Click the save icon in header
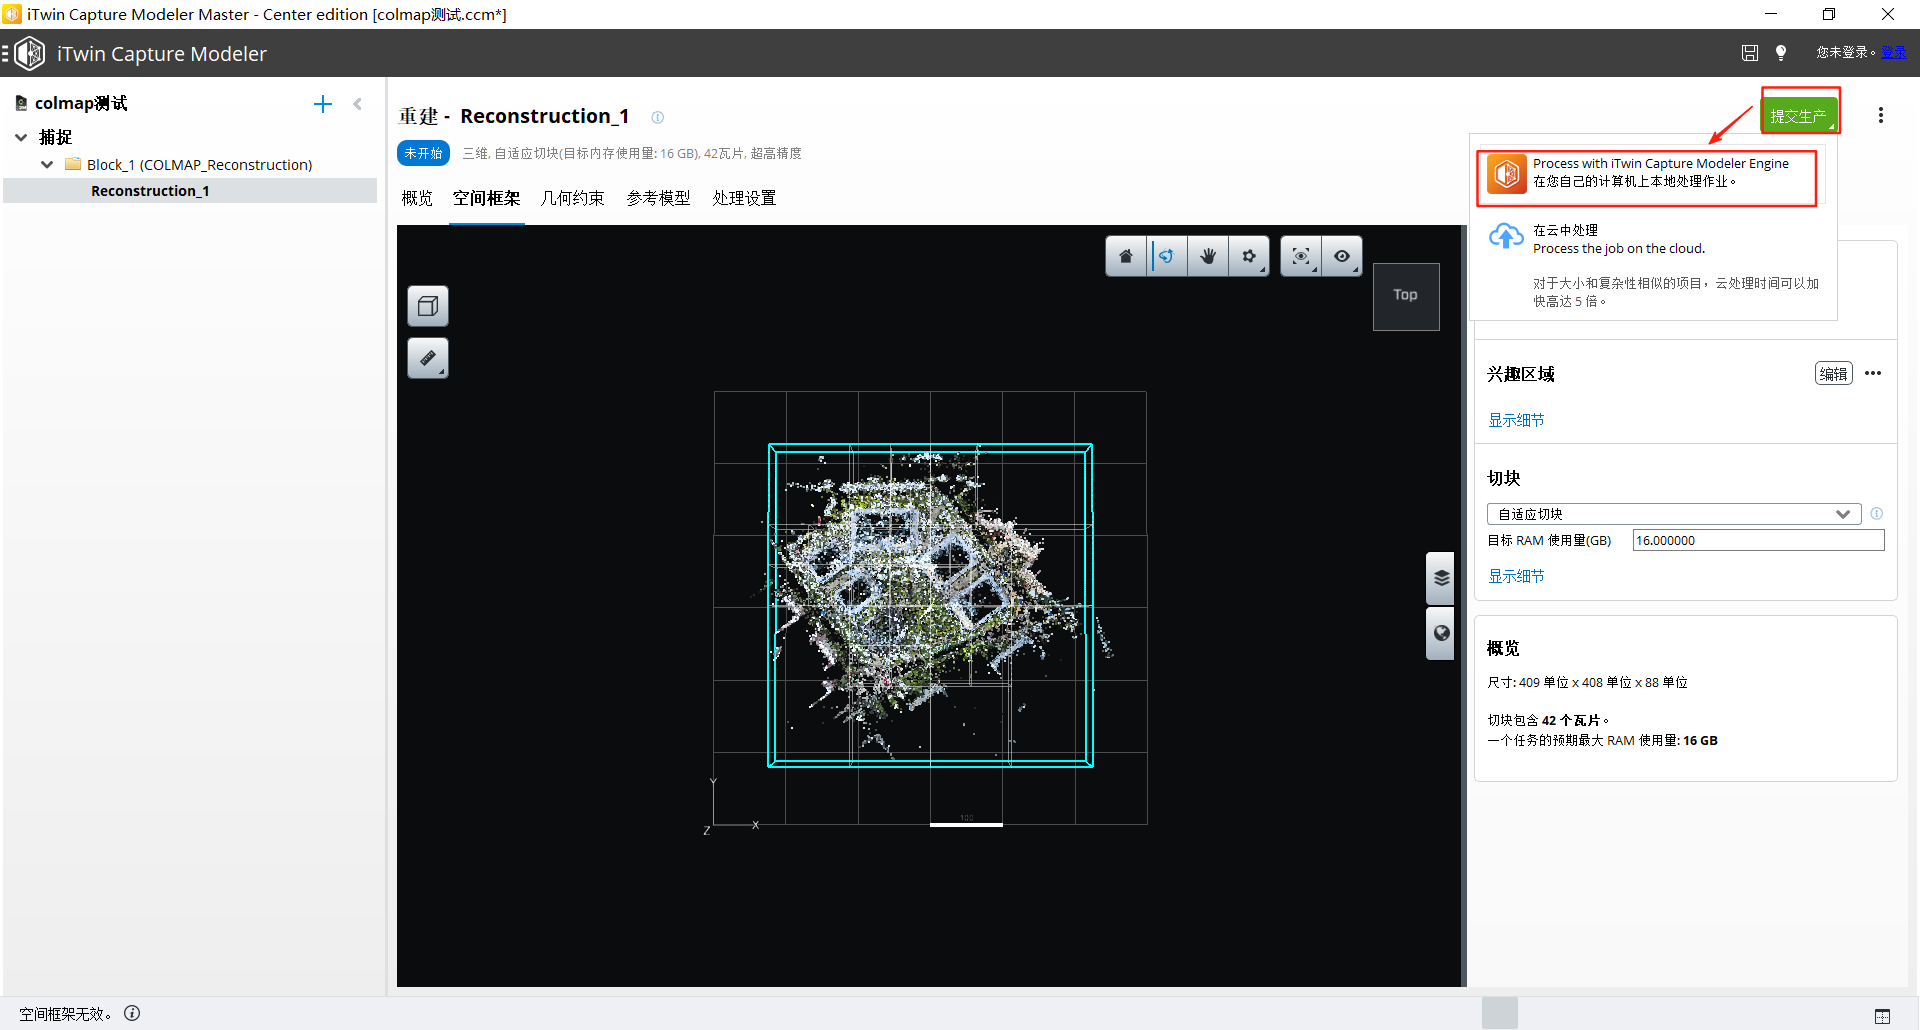The image size is (1920, 1030). click(1749, 53)
